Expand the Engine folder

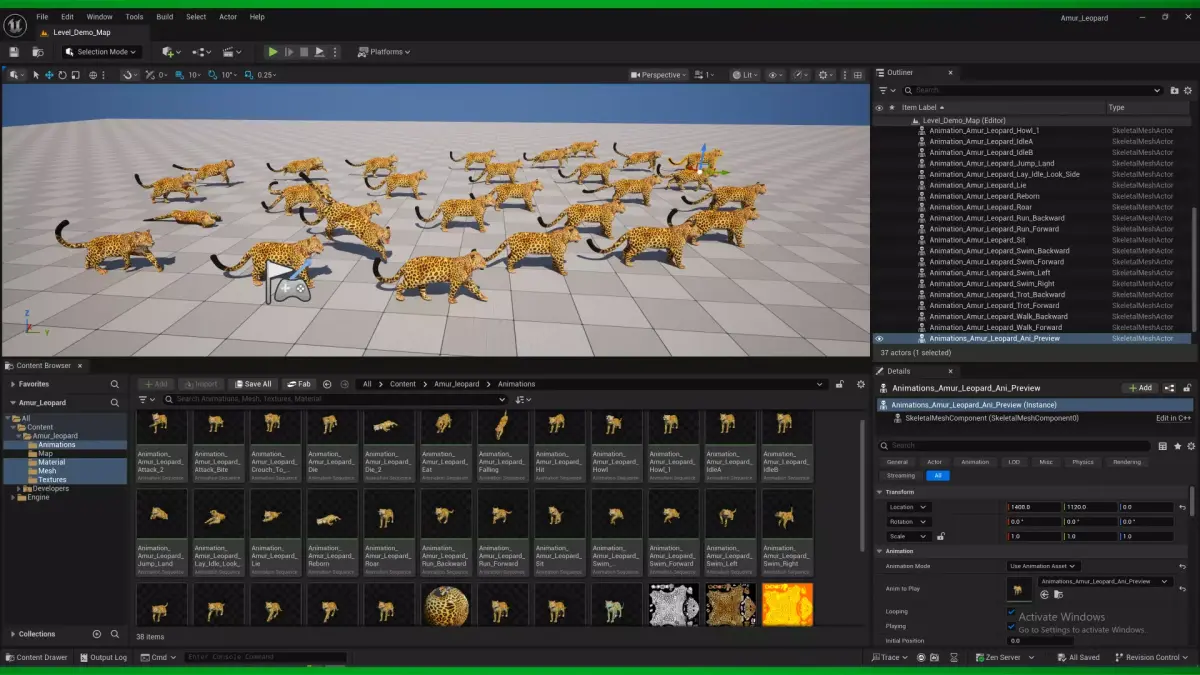[13, 497]
